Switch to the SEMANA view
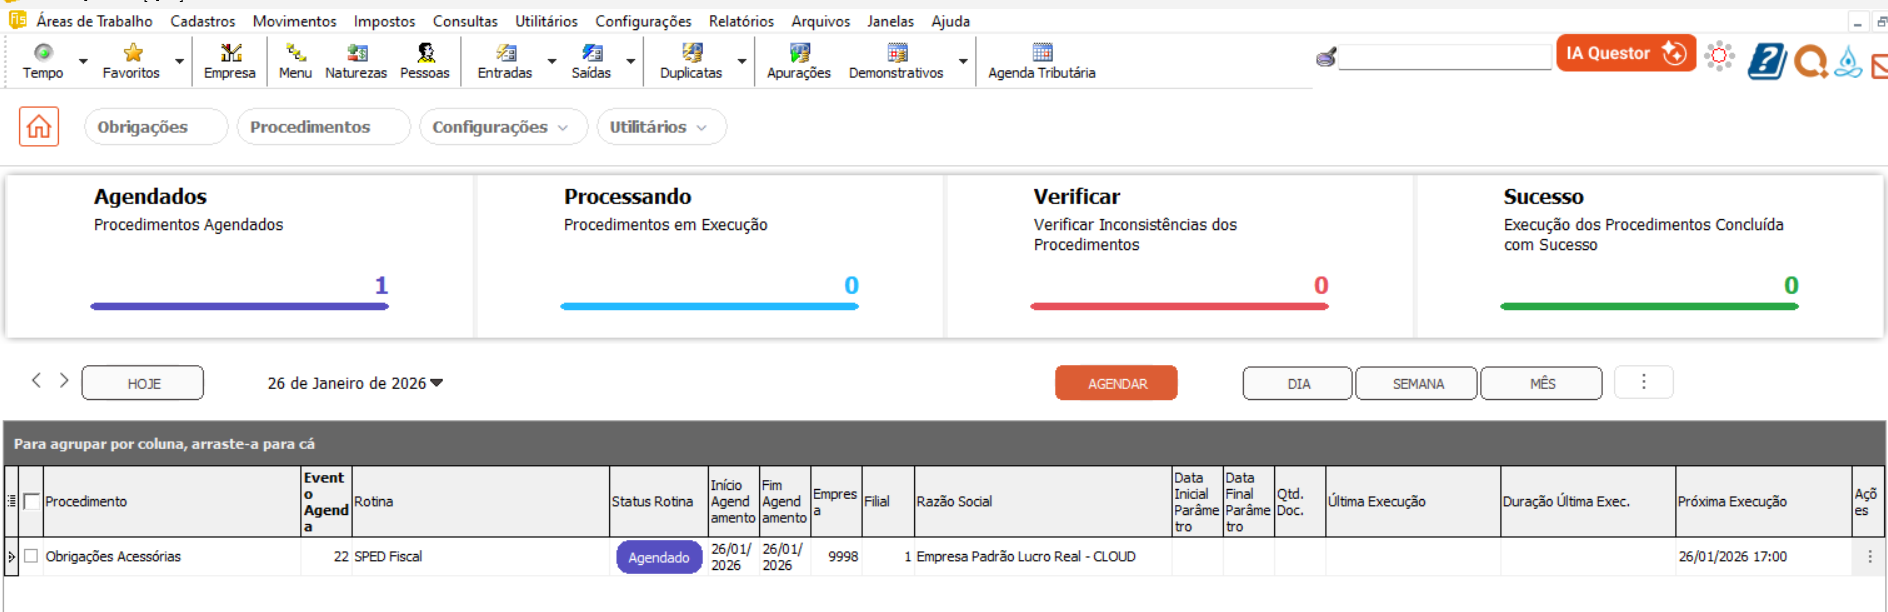This screenshot has height=612, width=1888. coord(1416,383)
